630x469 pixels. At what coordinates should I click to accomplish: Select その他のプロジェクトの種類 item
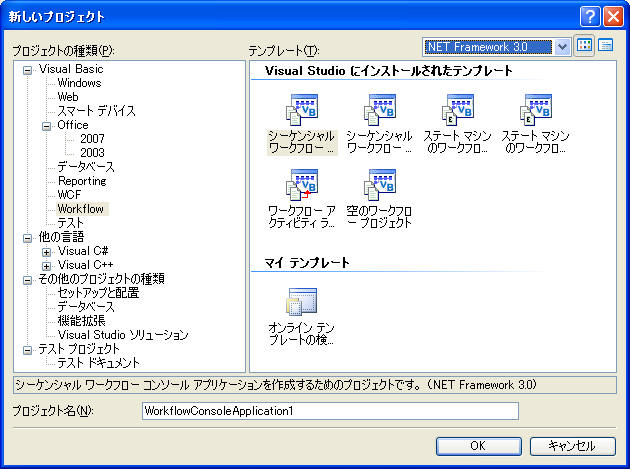click(x=101, y=279)
